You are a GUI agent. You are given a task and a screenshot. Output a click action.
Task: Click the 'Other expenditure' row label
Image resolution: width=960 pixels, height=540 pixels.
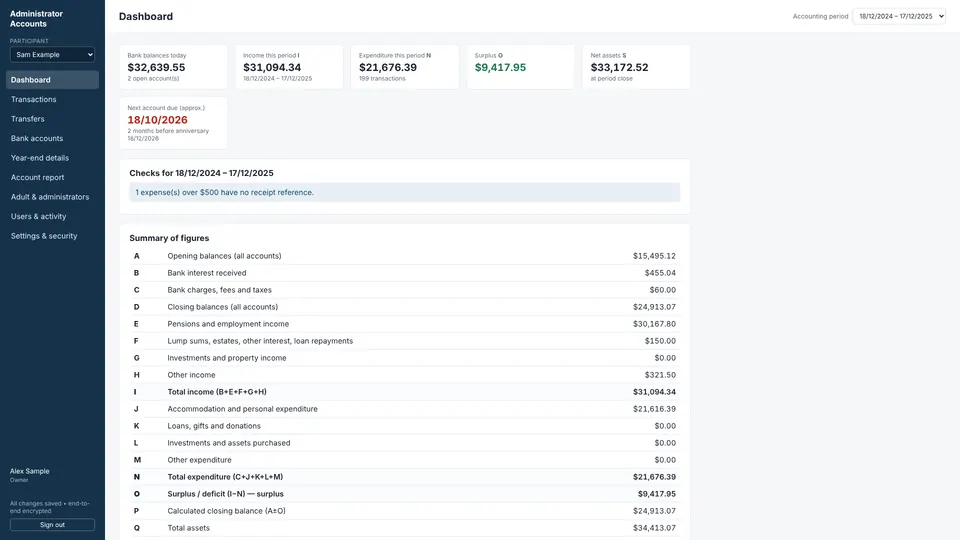coord(200,460)
